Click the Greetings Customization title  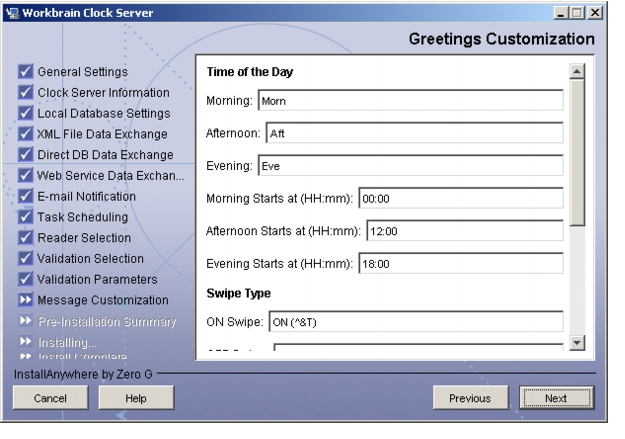502,39
